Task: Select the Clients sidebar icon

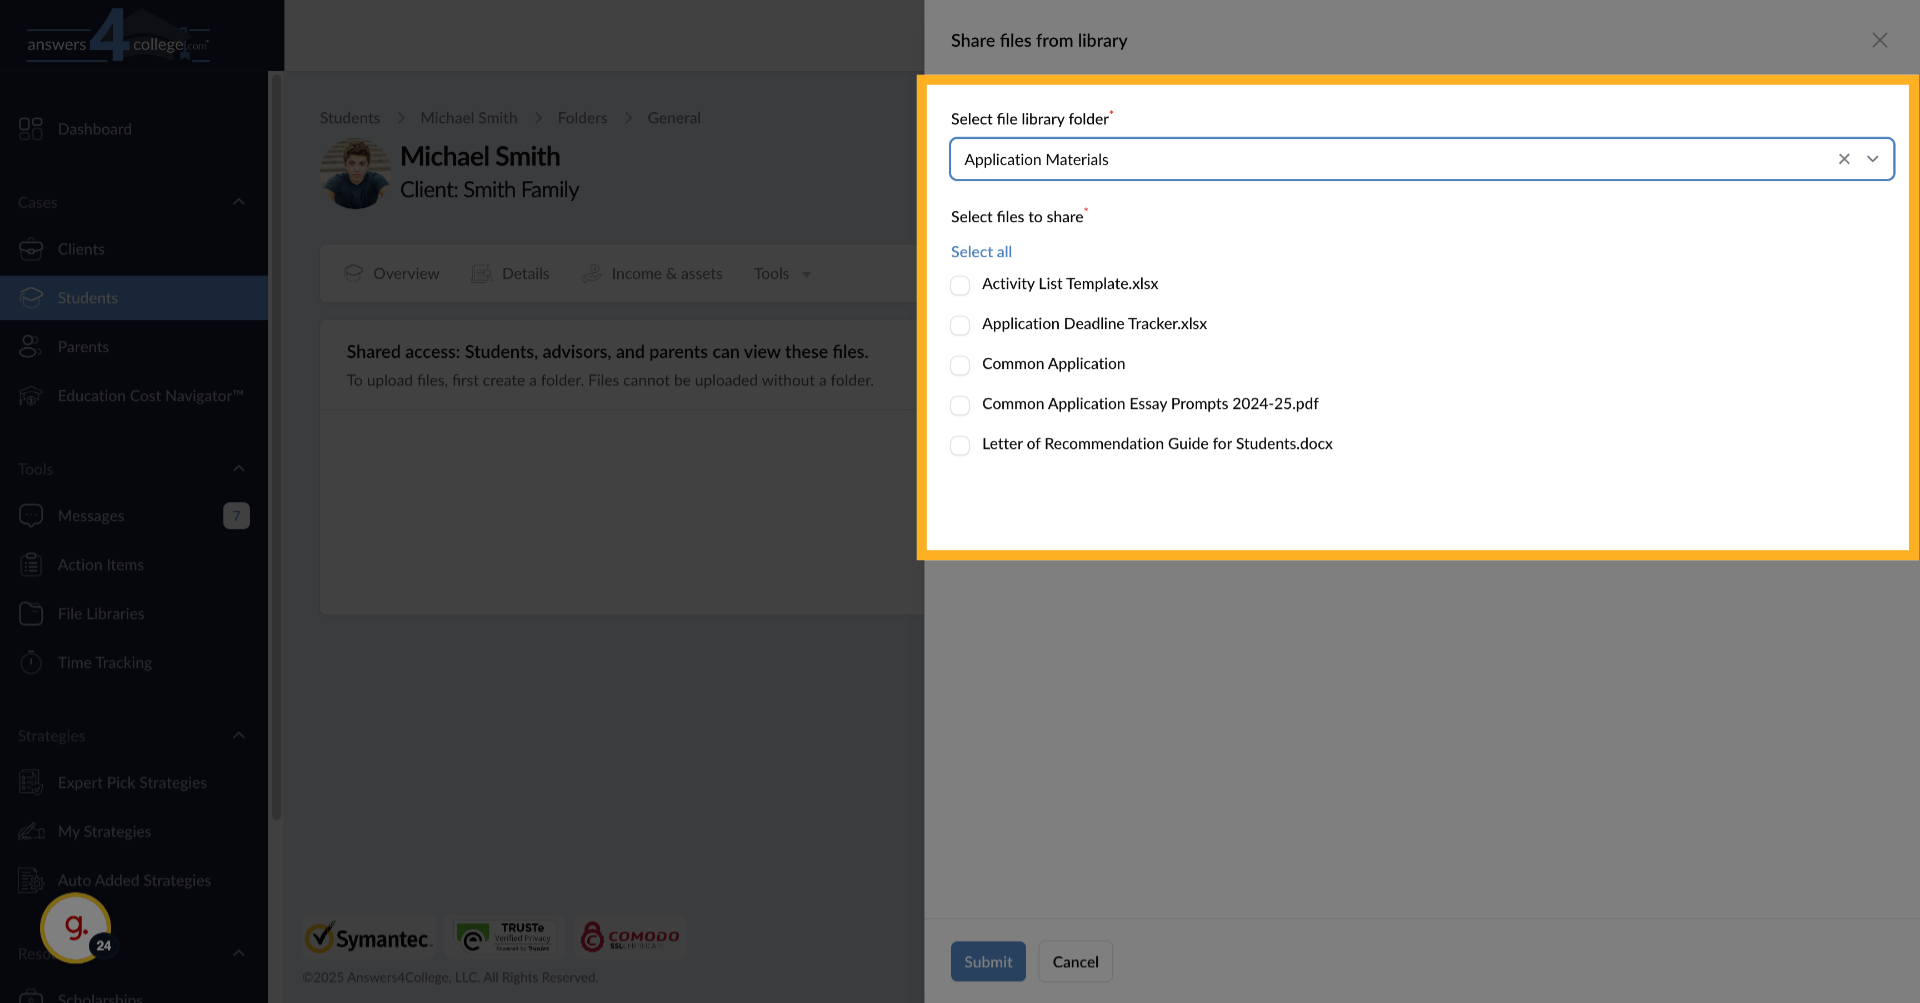Action: pyautogui.click(x=31, y=249)
